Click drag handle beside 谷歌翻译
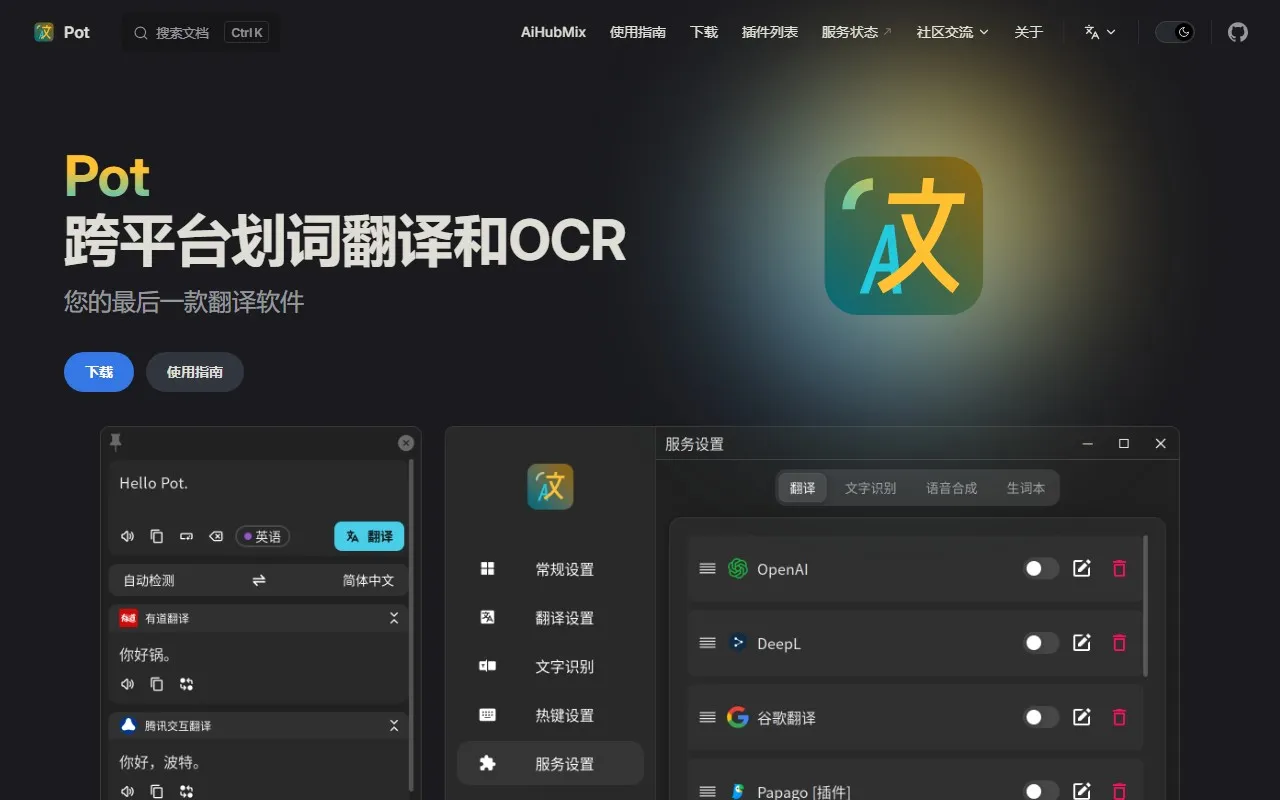Screen dimensions: 1280x800 [707, 717]
